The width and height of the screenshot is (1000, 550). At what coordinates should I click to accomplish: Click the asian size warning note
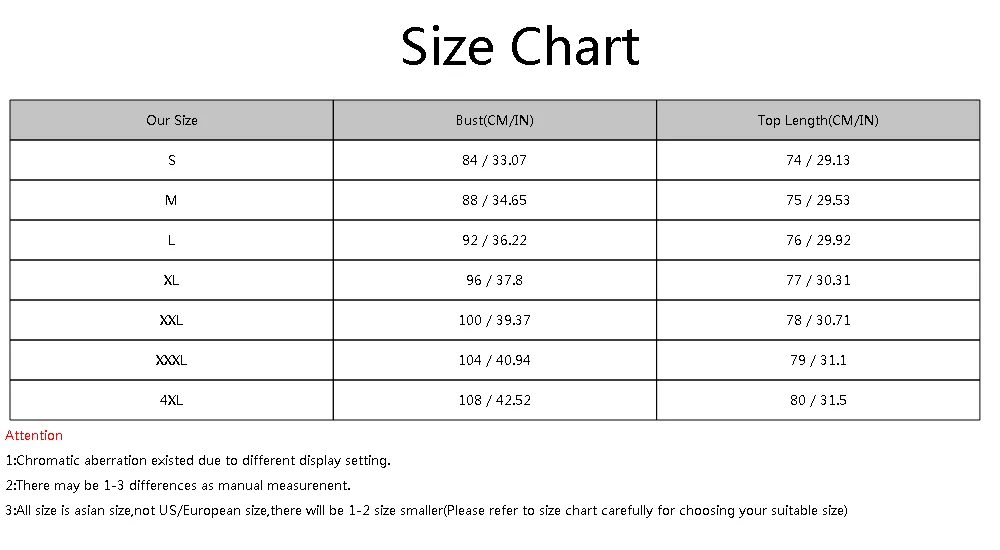(x=426, y=510)
